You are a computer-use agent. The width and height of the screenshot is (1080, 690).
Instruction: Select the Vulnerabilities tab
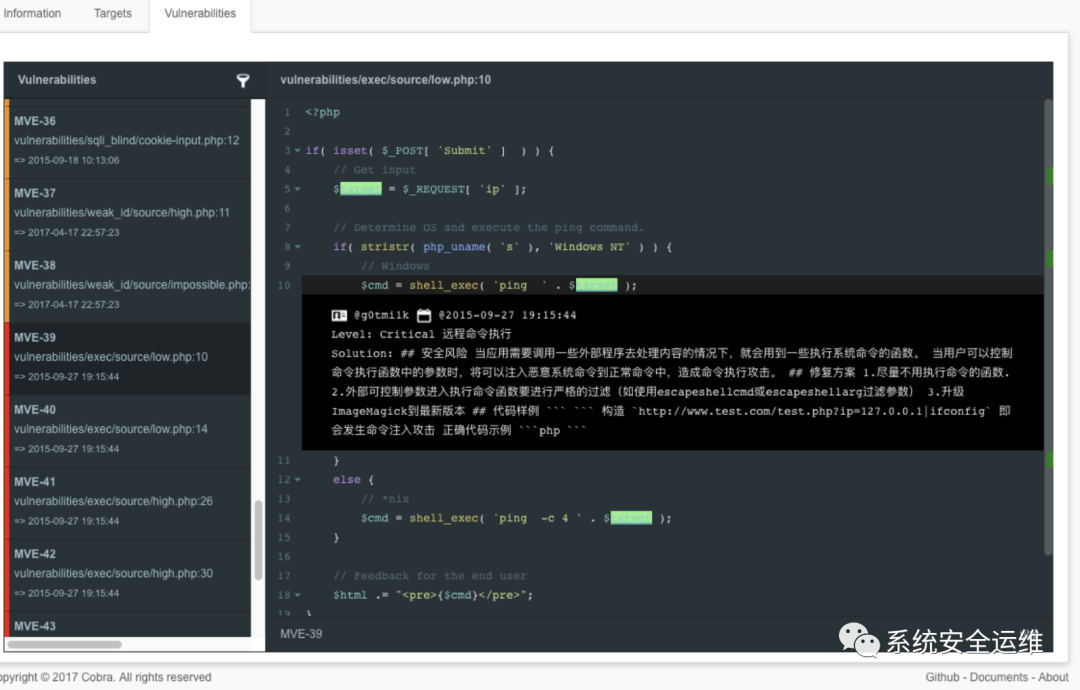click(200, 13)
